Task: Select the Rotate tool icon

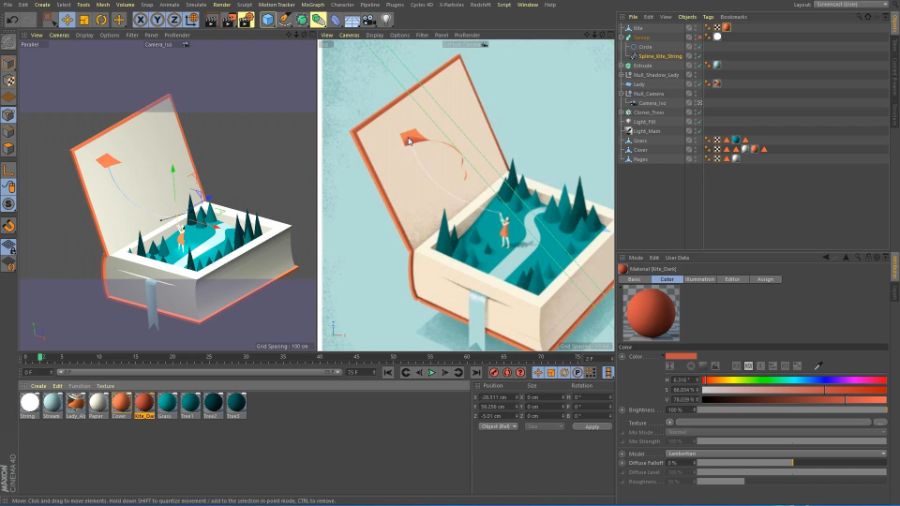Action: pyautogui.click(x=101, y=20)
